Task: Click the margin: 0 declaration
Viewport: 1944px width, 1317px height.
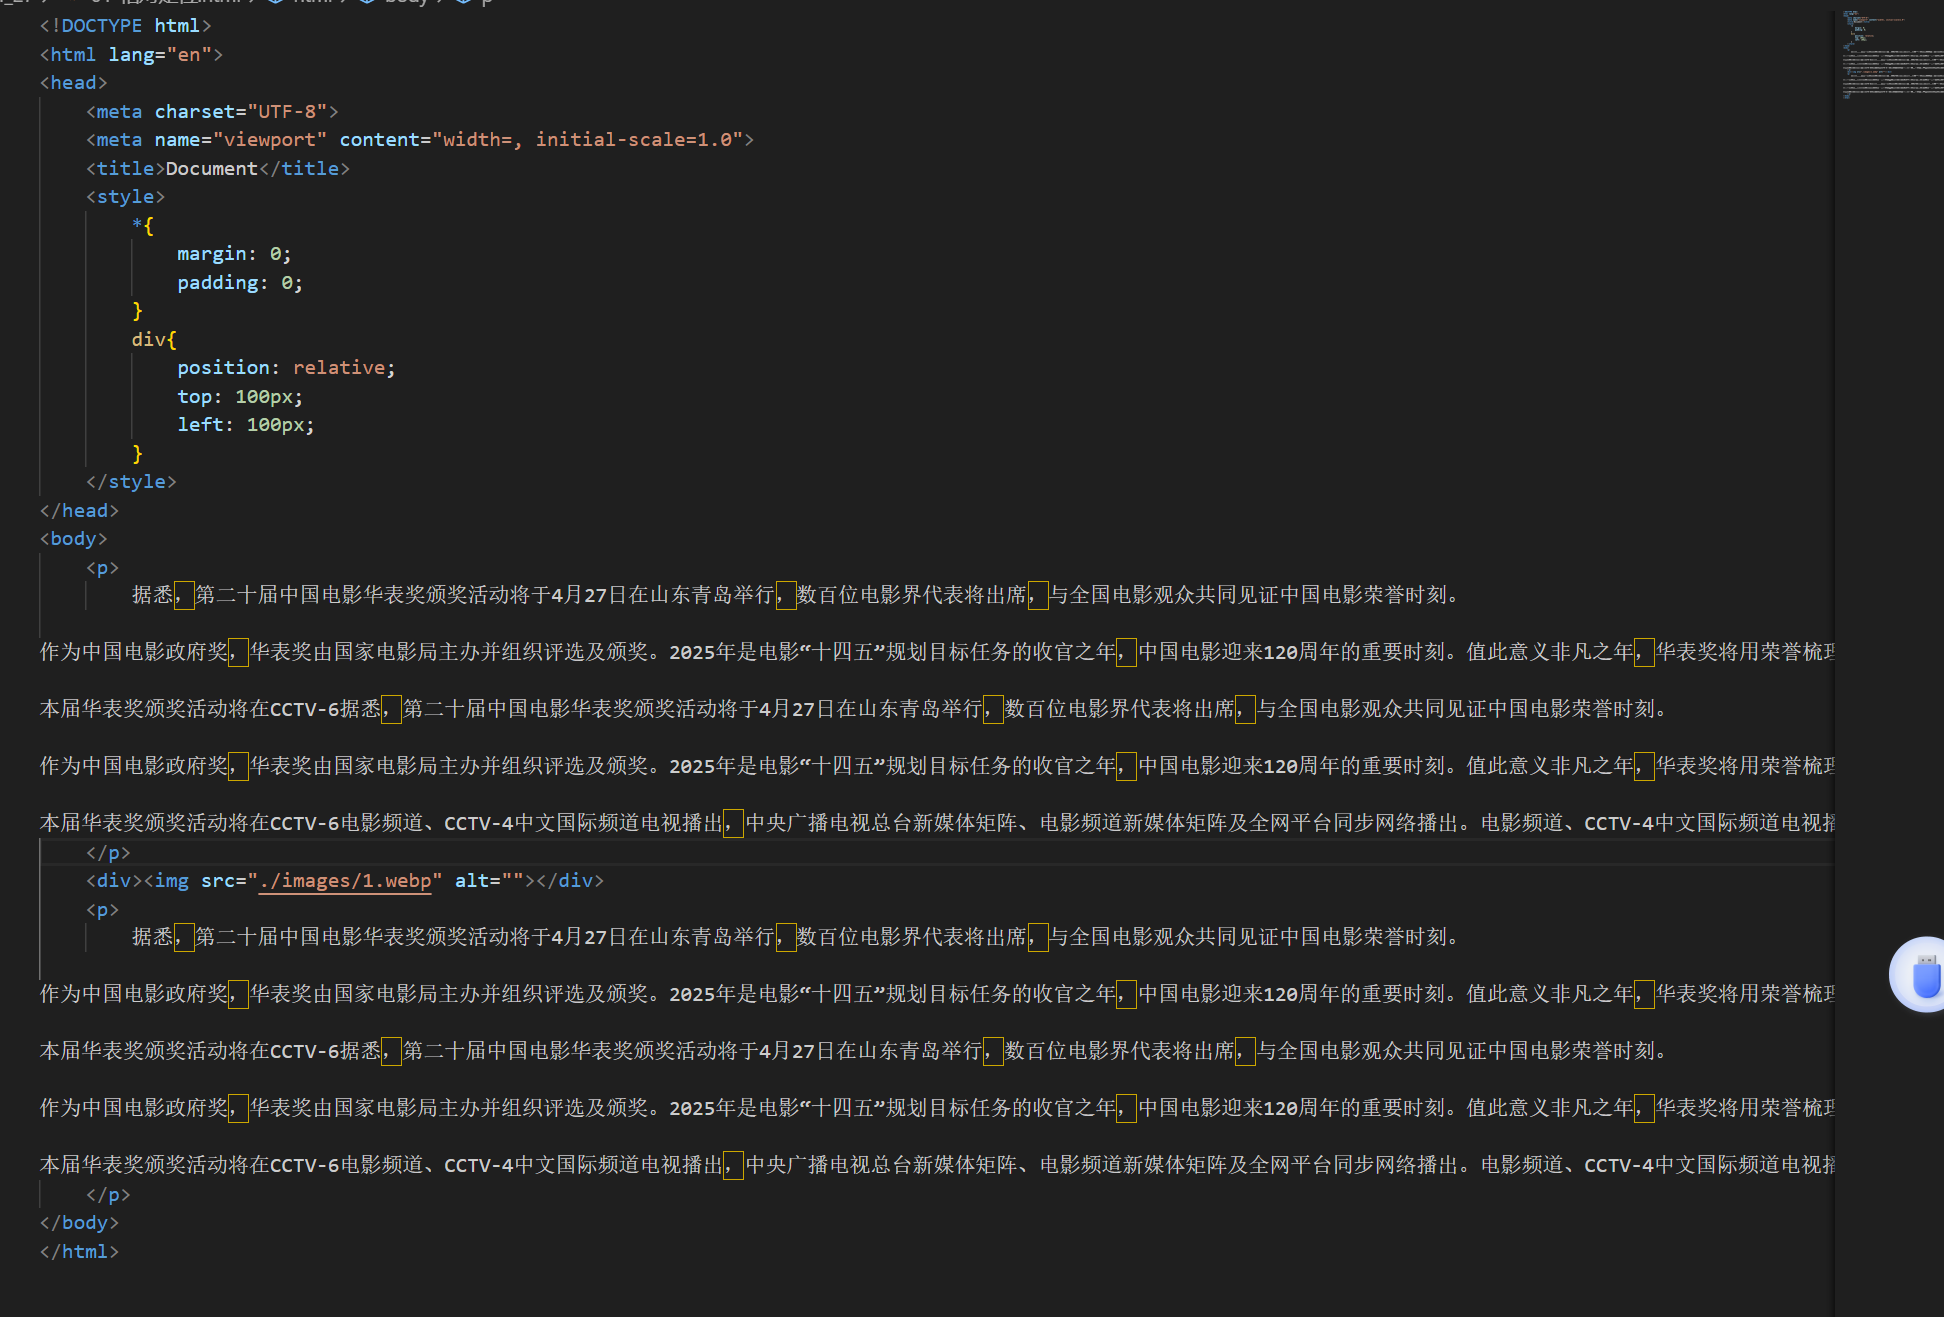Action: coord(234,254)
